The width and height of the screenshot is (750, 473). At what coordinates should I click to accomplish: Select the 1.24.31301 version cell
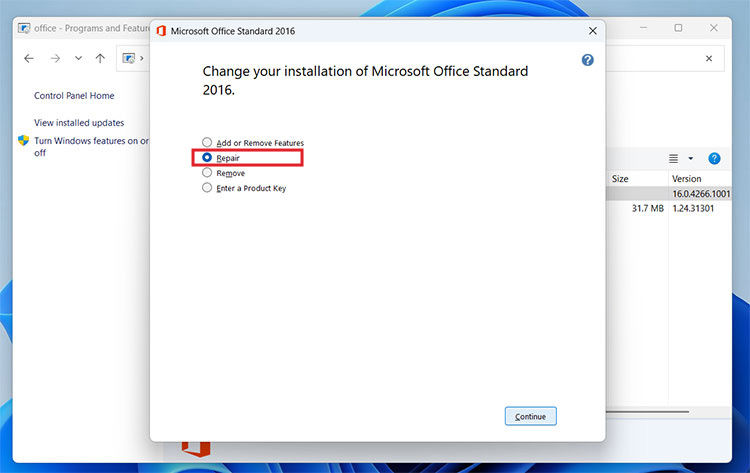[x=693, y=209]
